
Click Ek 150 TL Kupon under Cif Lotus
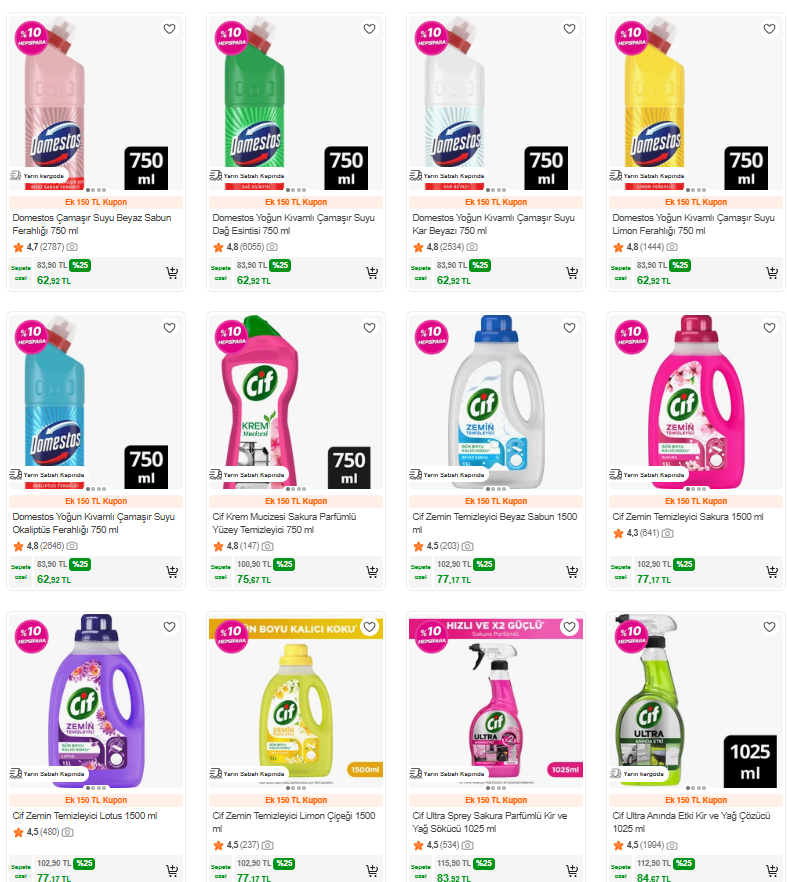coord(96,800)
